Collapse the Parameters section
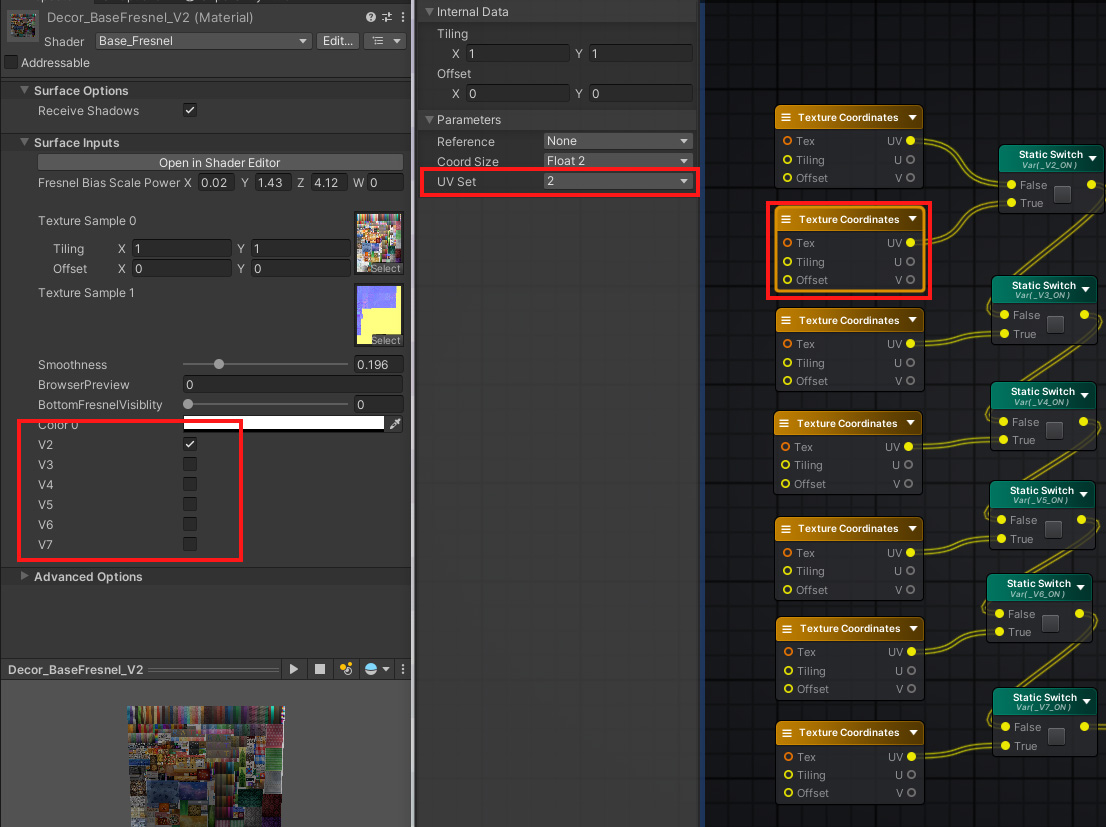The height and width of the screenshot is (827, 1106). pyautogui.click(x=429, y=120)
